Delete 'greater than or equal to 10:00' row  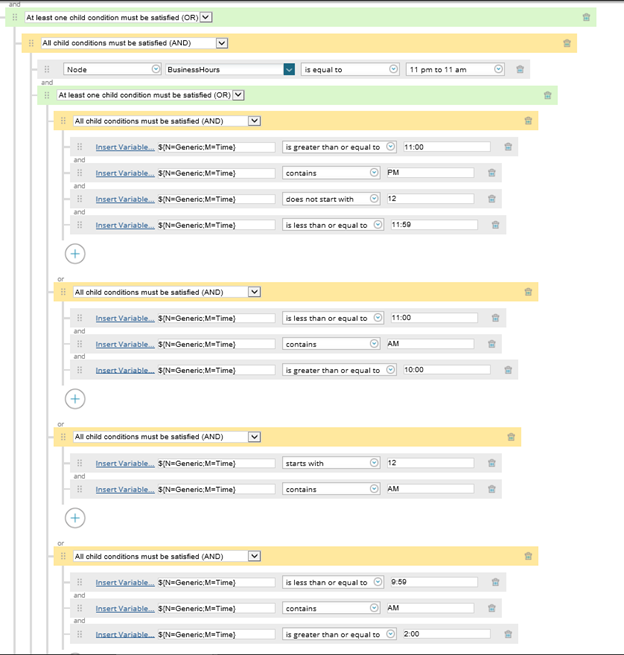(x=508, y=370)
